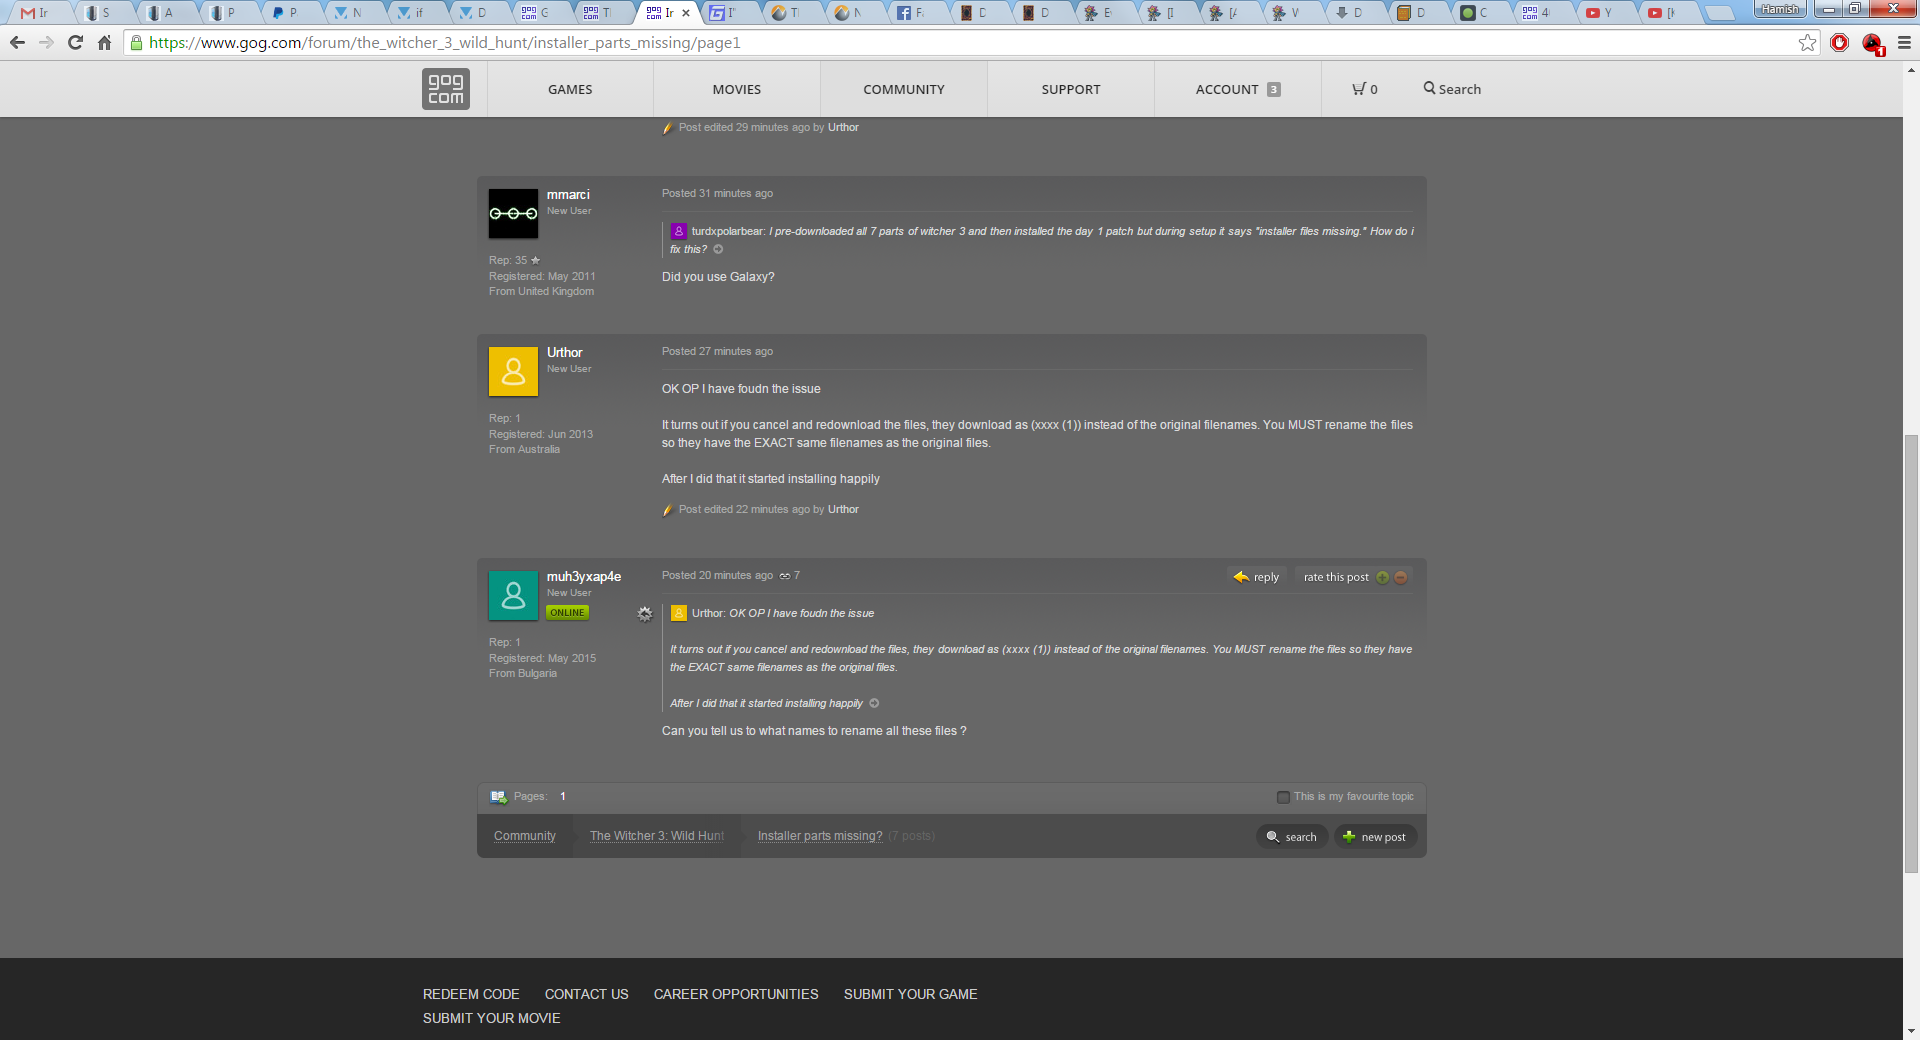Click mmarci's avatar image

coord(513,213)
